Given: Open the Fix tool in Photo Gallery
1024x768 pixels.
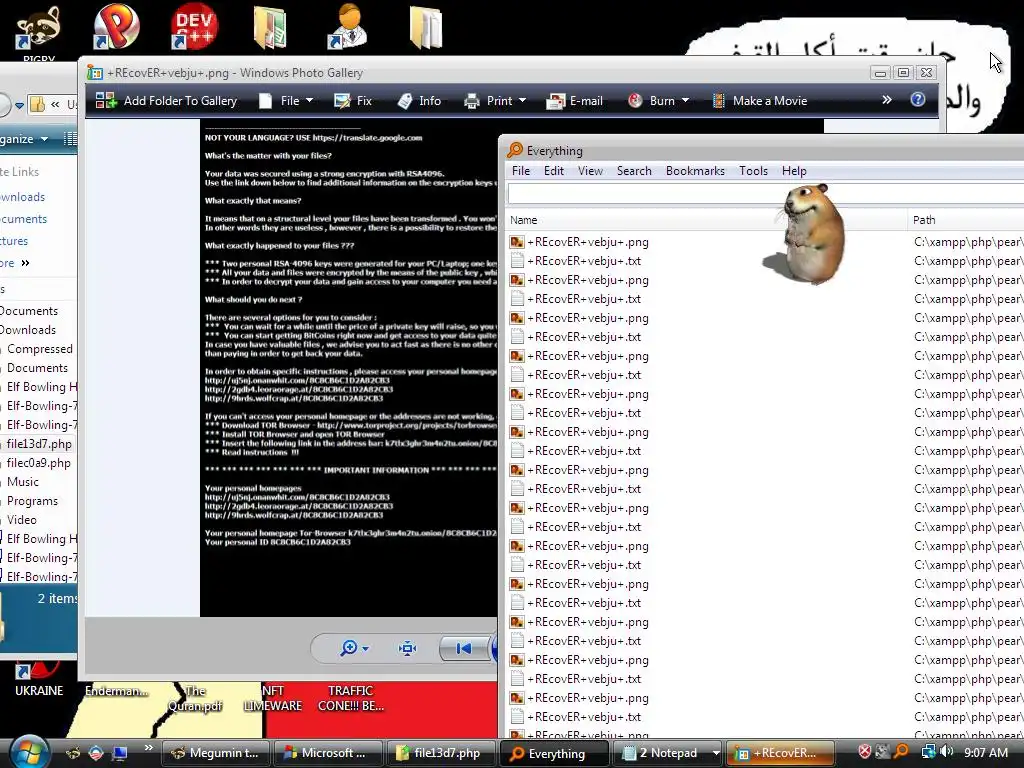Looking at the screenshot, I should (x=353, y=101).
